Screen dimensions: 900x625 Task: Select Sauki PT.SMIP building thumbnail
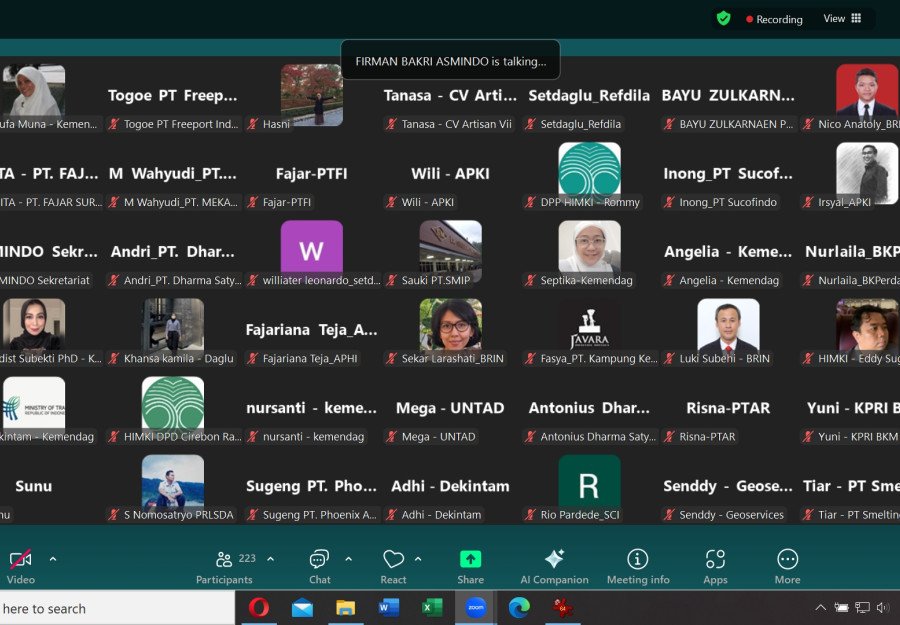[451, 250]
